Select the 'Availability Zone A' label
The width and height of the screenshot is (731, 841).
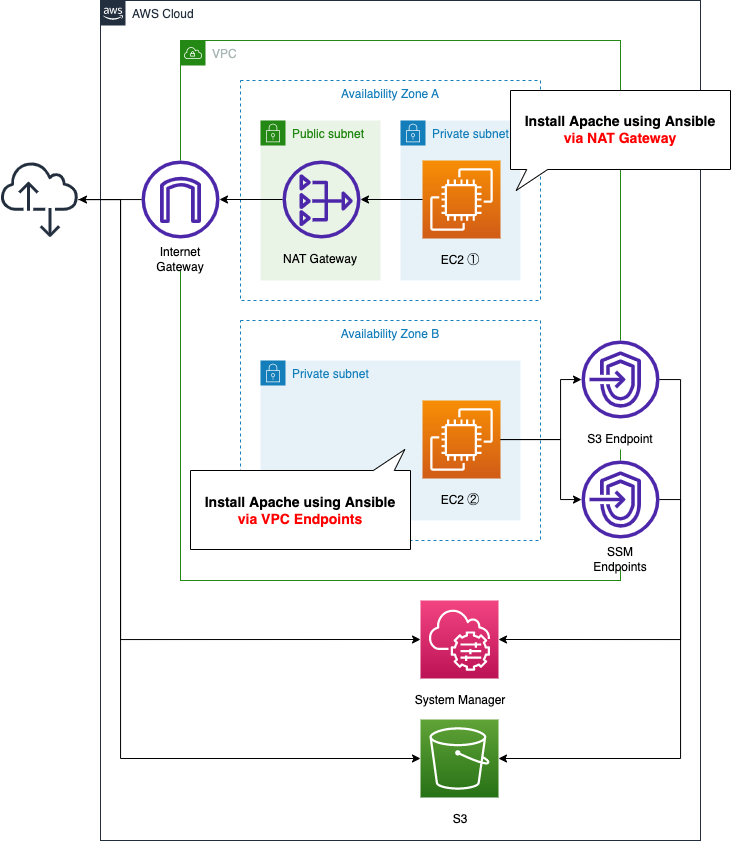pyautogui.click(x=390, y=94)
